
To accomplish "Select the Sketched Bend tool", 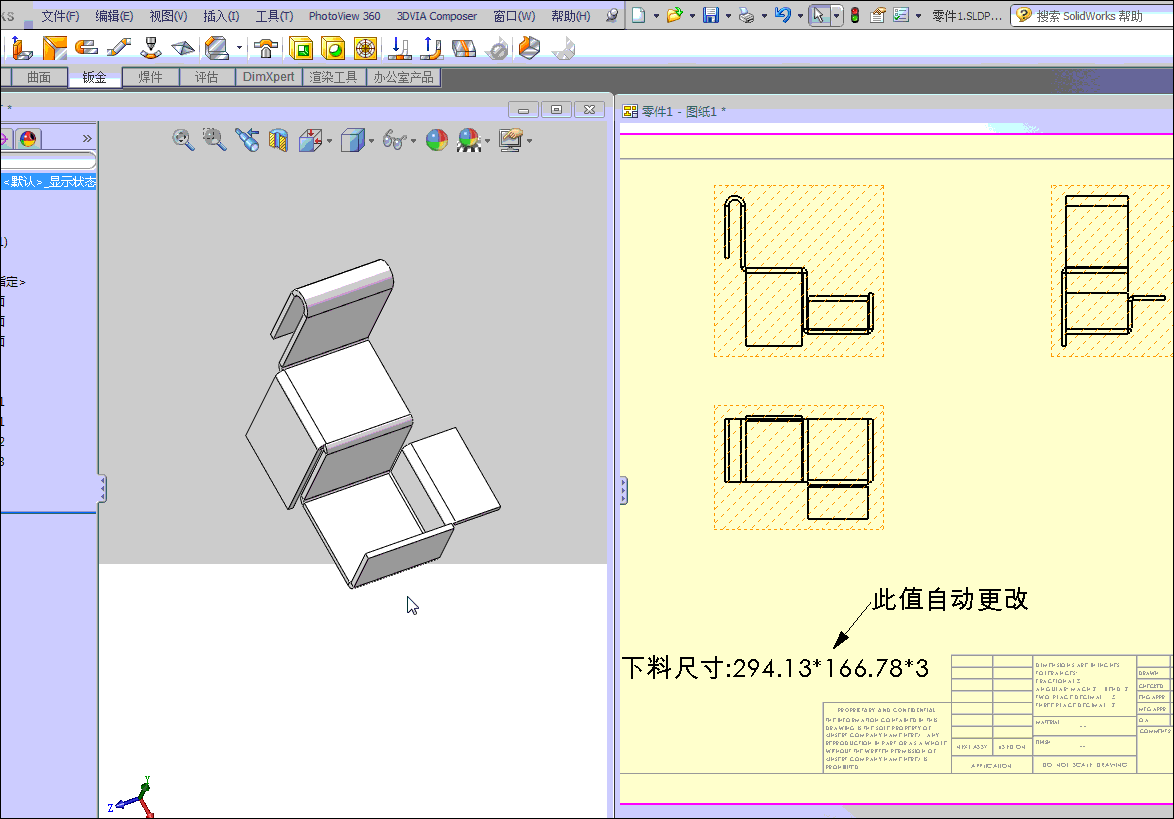I will (x=151, y=49).
